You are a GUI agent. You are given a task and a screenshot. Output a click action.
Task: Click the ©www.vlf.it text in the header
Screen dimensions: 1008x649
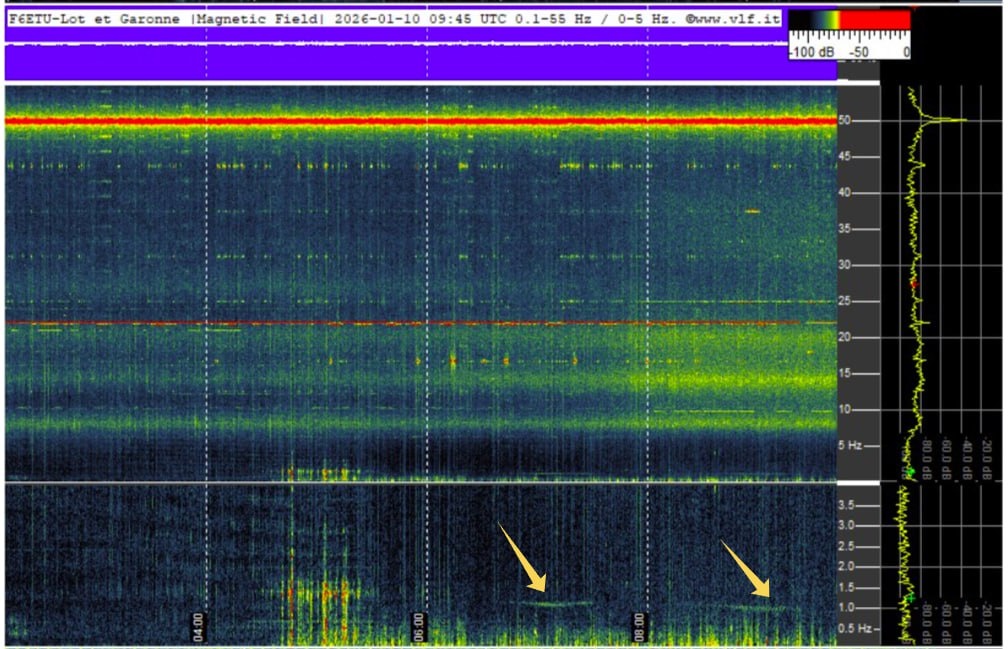click(x=733, y=19)
